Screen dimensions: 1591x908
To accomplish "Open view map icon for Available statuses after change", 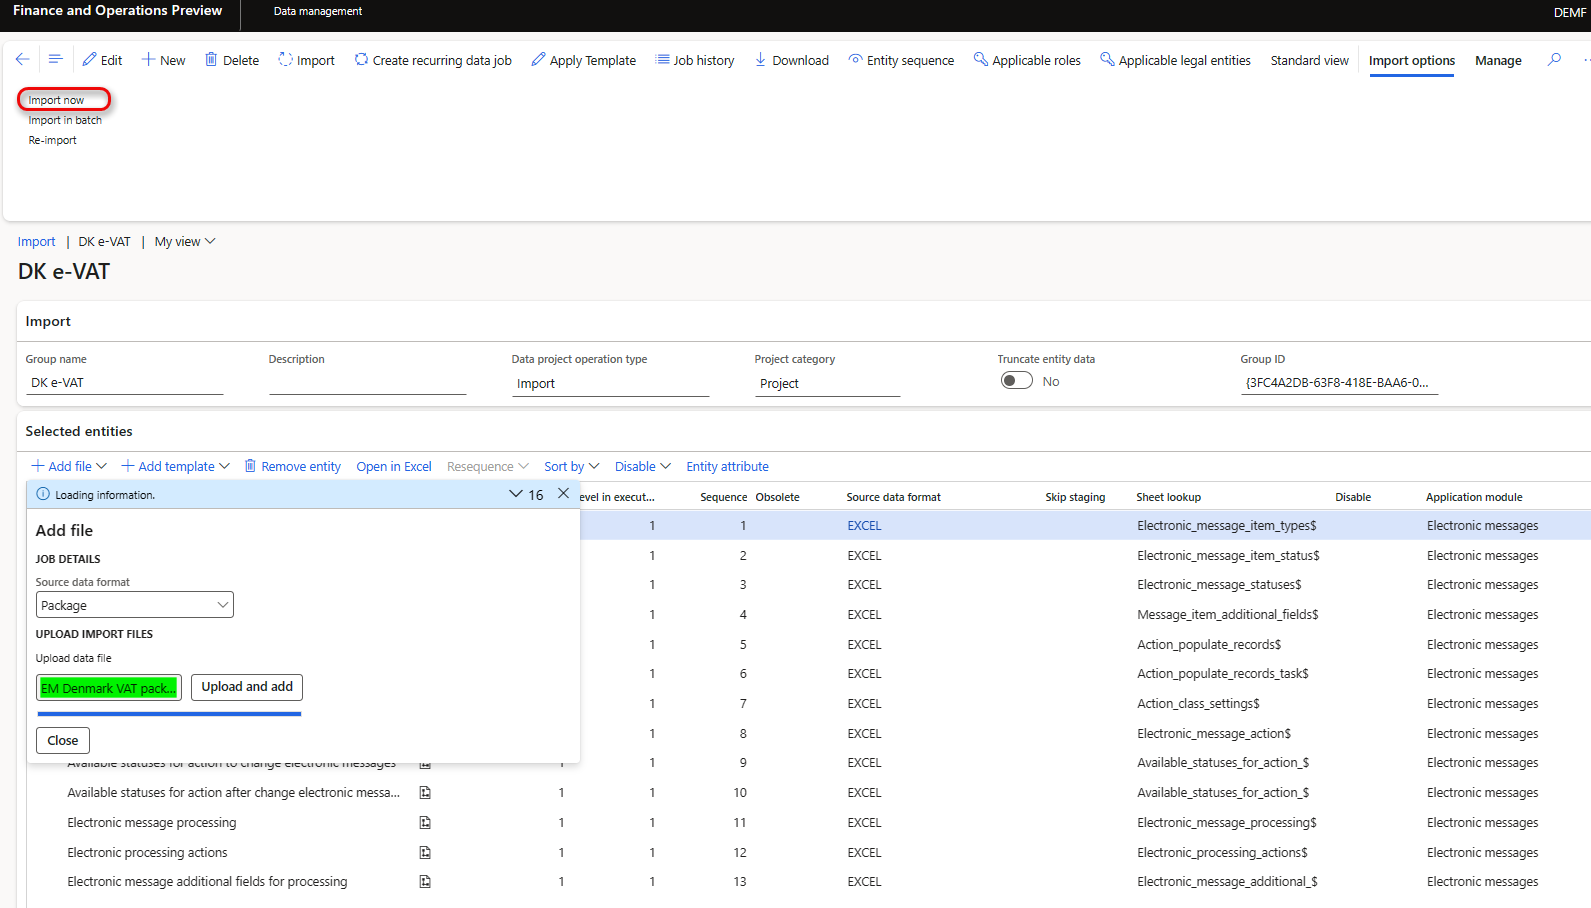I will tap(425, 793).
